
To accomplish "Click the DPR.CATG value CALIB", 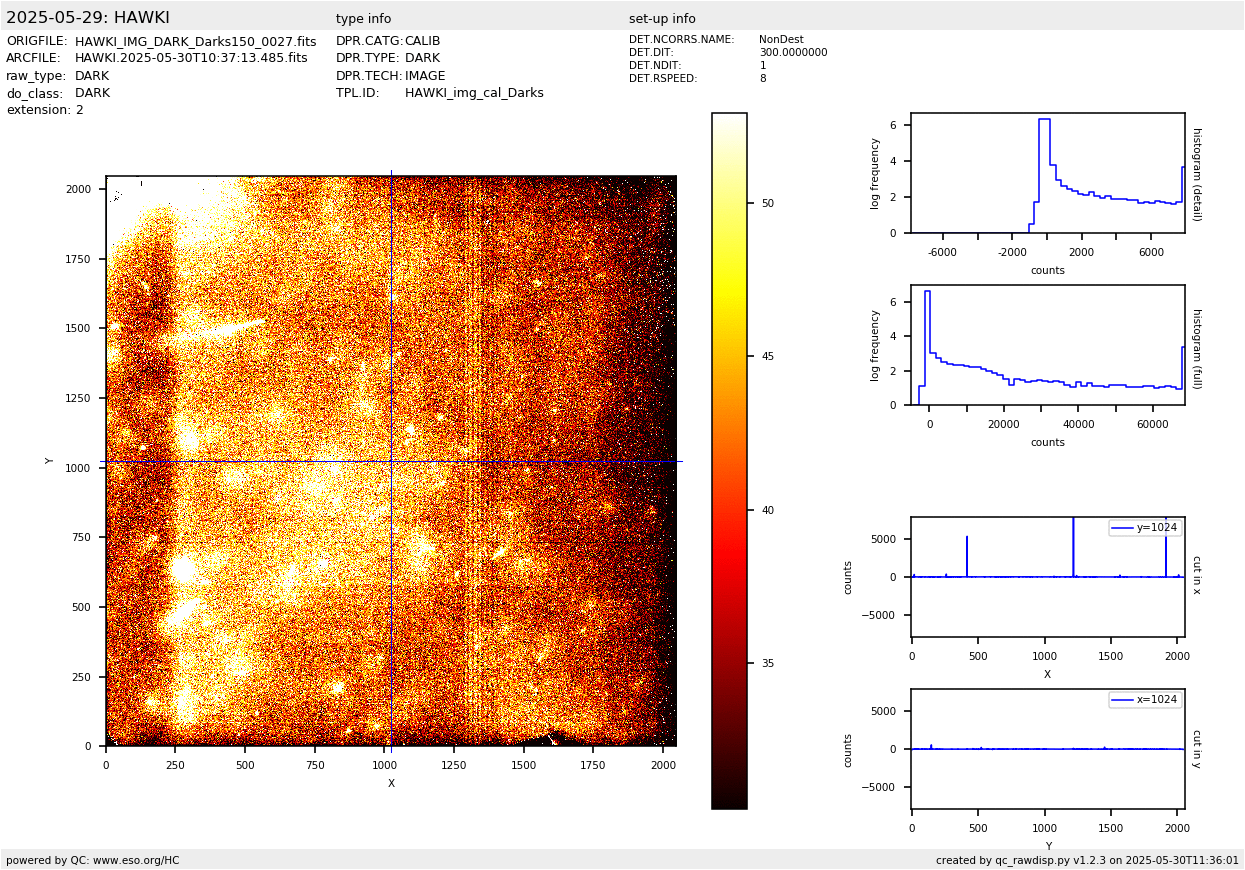I will 422,42.
